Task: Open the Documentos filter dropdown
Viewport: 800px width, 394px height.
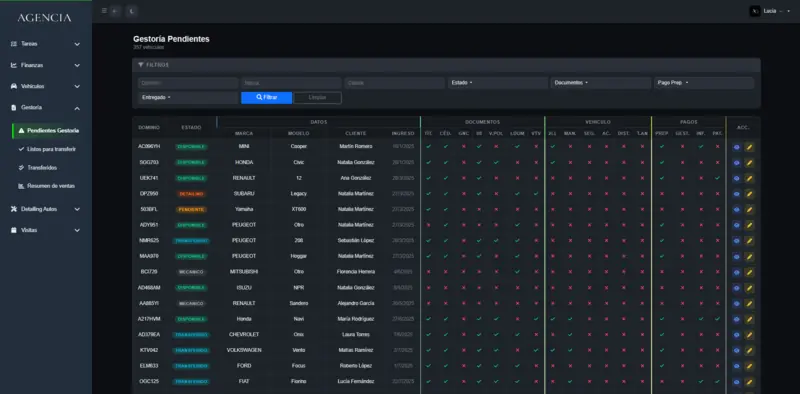Action: pyautogui.click(x=601, y=83)
